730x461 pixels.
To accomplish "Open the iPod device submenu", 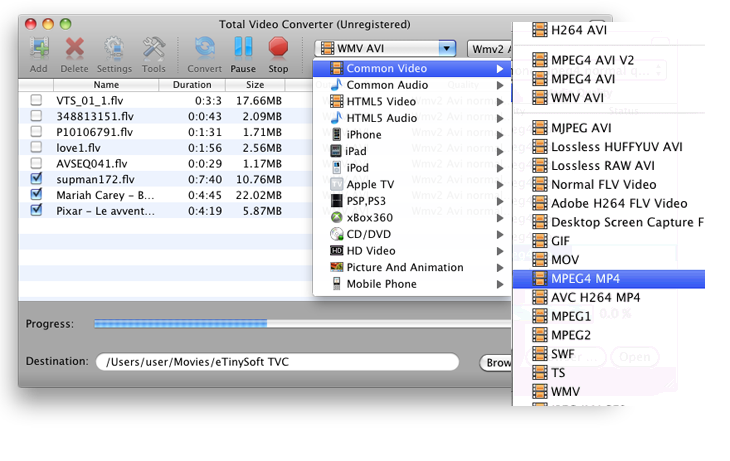I will [412, 168].
